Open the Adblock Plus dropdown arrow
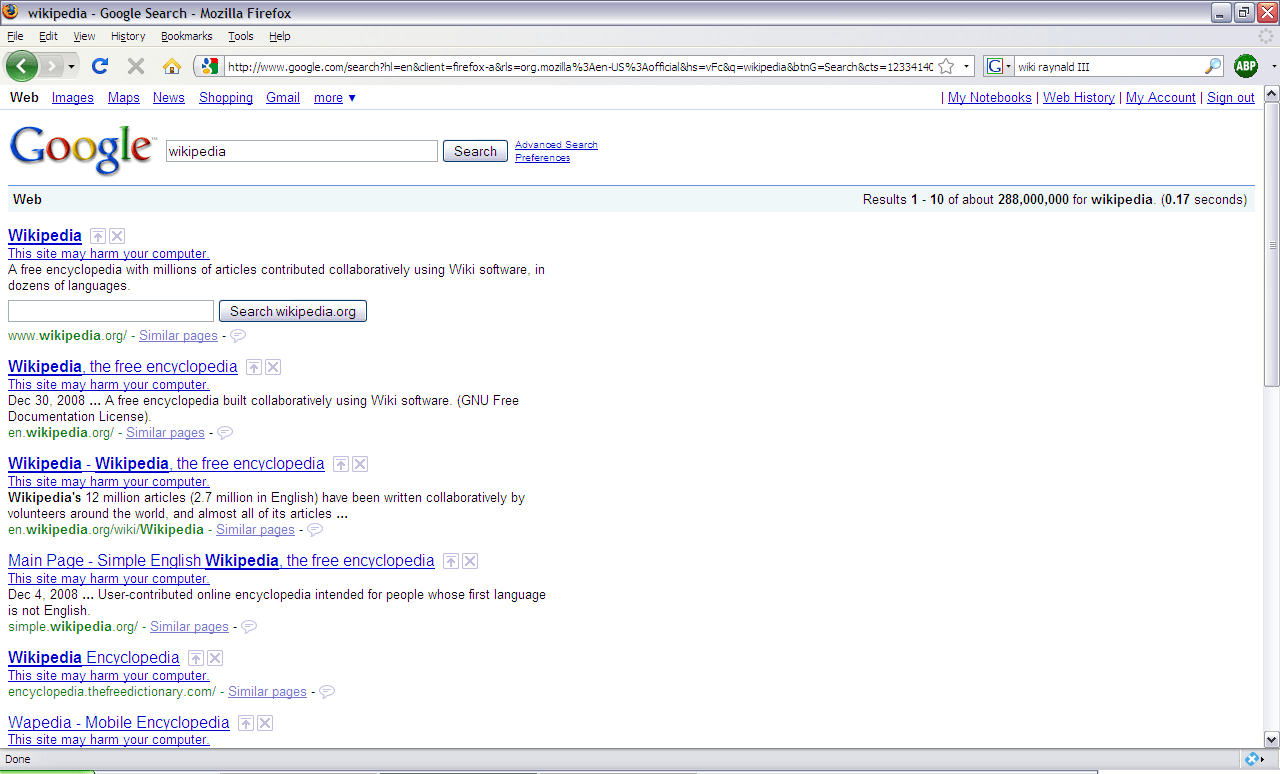The width and height of the screenshot is (1280, 774). (x=1274, y=66)
